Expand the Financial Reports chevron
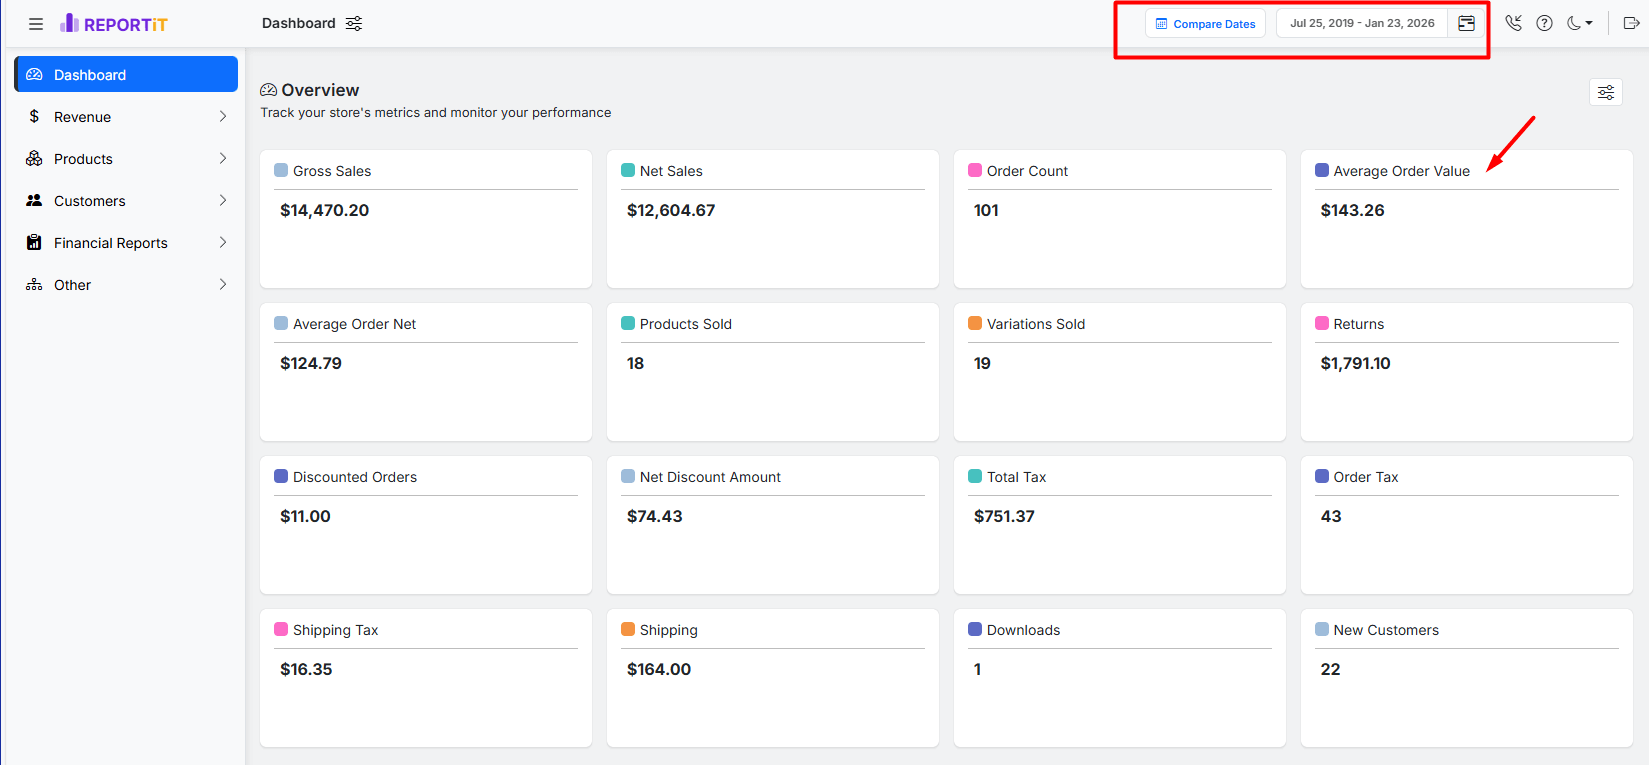Image resolution: width=1649 pixels, height=765 pixels. pyautogui.click(x=222, y=243)
